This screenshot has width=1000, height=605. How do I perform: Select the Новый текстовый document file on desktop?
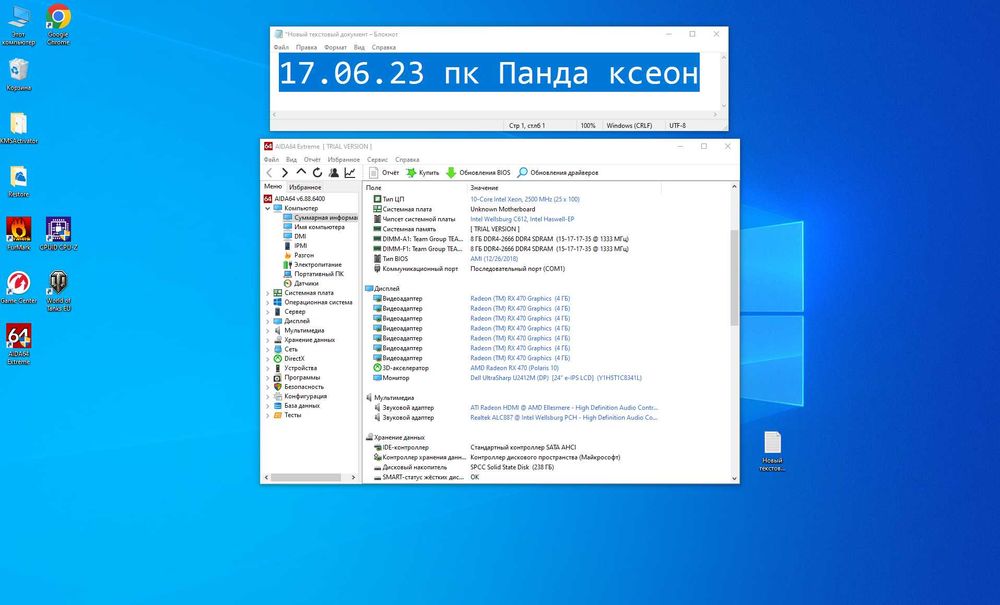[772, 451]
